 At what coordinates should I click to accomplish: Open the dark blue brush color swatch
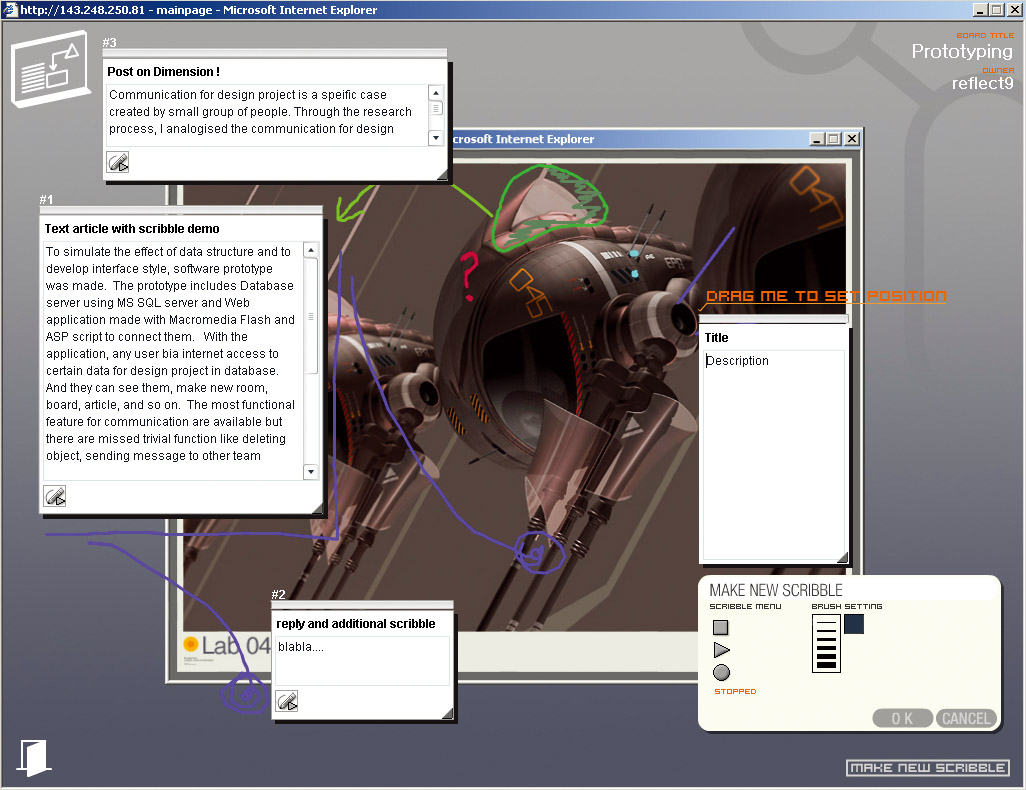(x=854, y=624)
